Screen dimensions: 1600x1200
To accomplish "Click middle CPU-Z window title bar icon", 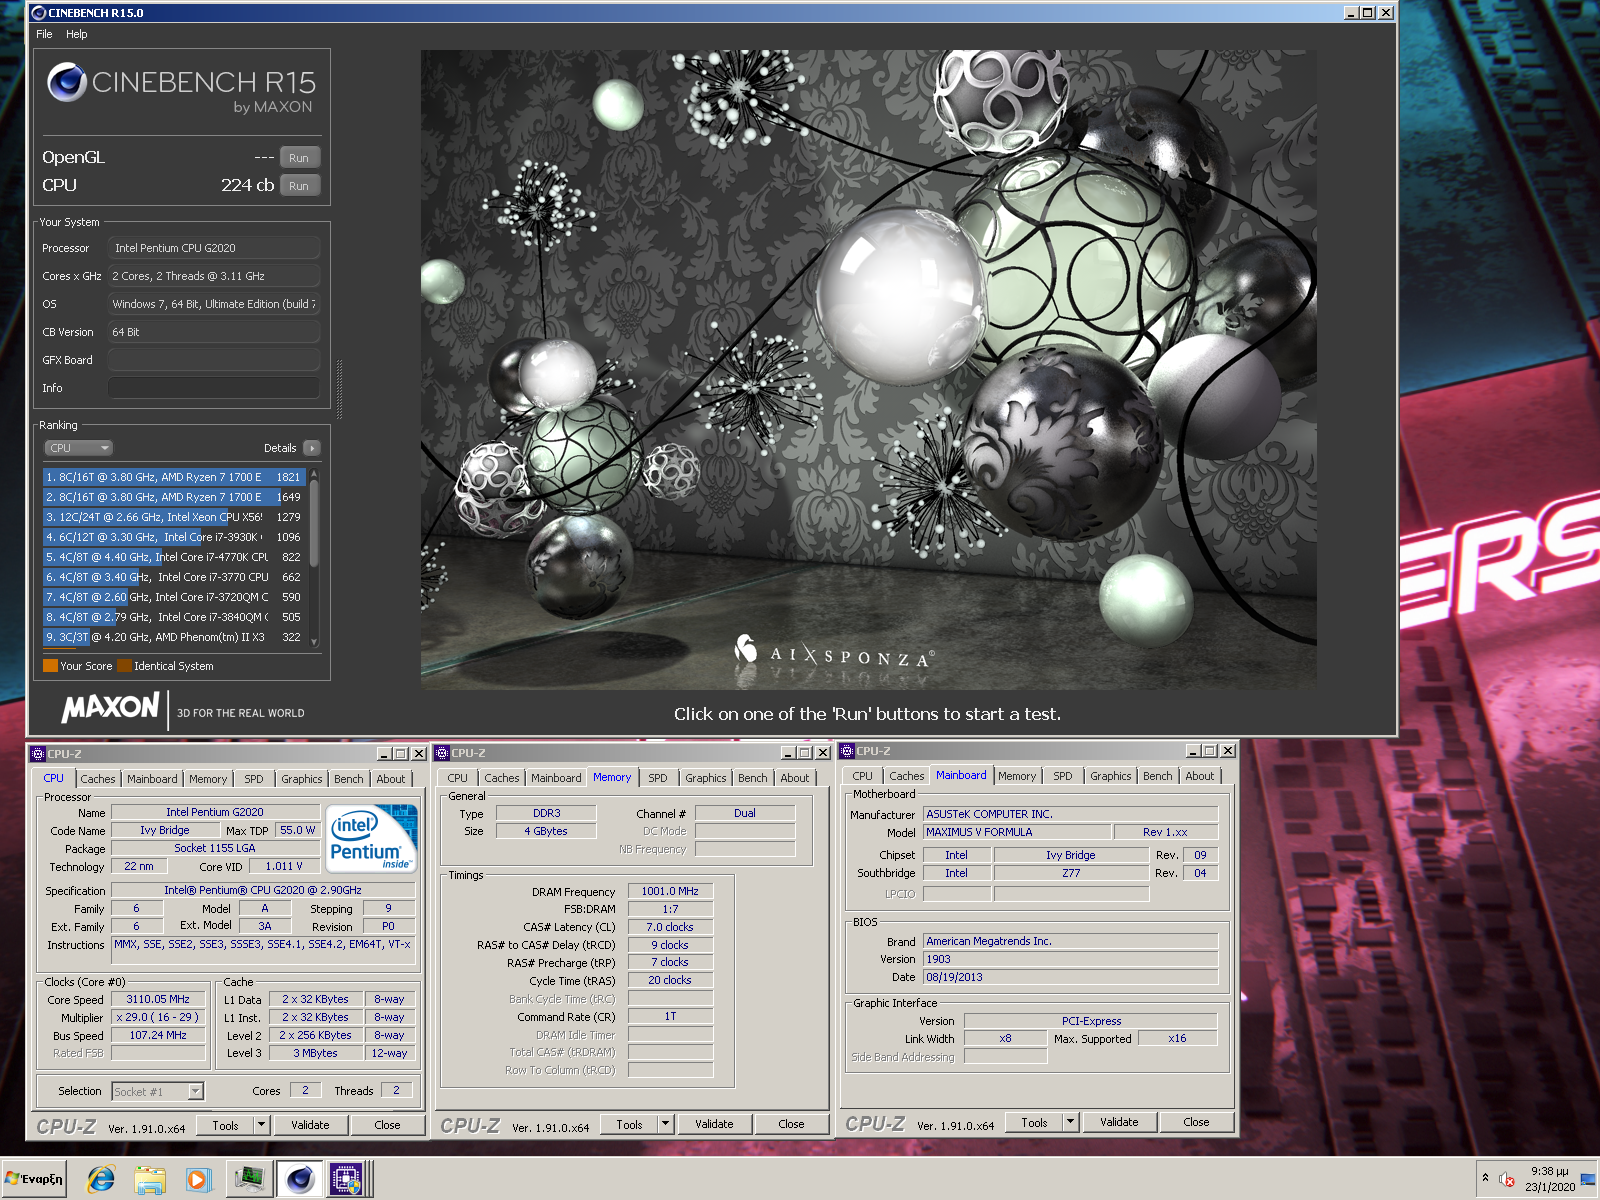I will click(x=442, y=753).
